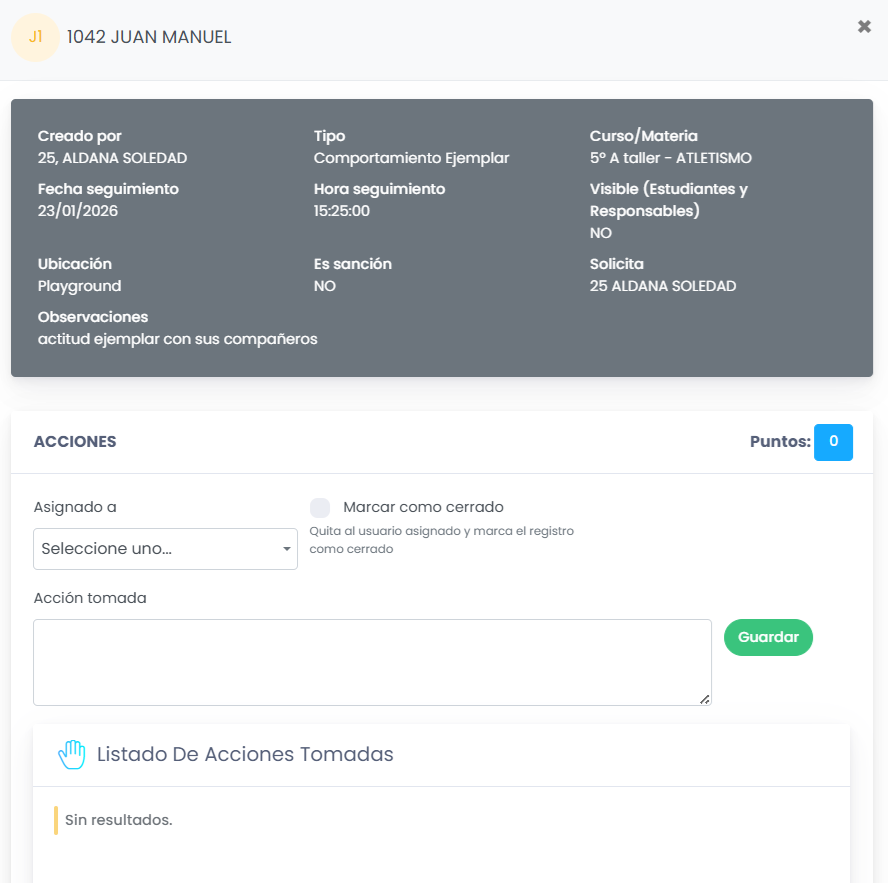Focus the Acción tomada text area
Image resolution: width=888 pixels, height=883 pixels.
(372, 662)
